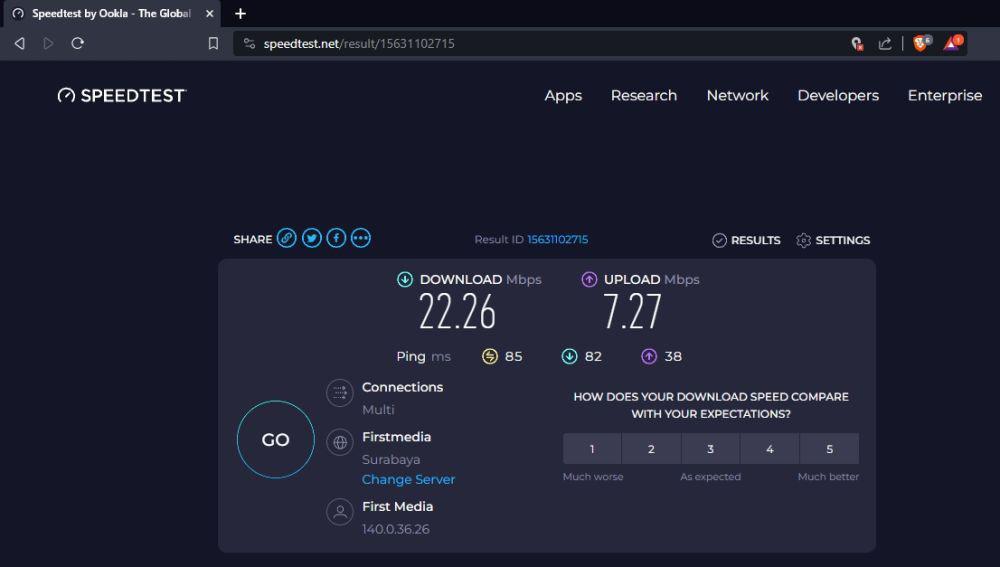
Task: Select the Speedtest by Ookla tab
Action: click(x=112, y=13)
